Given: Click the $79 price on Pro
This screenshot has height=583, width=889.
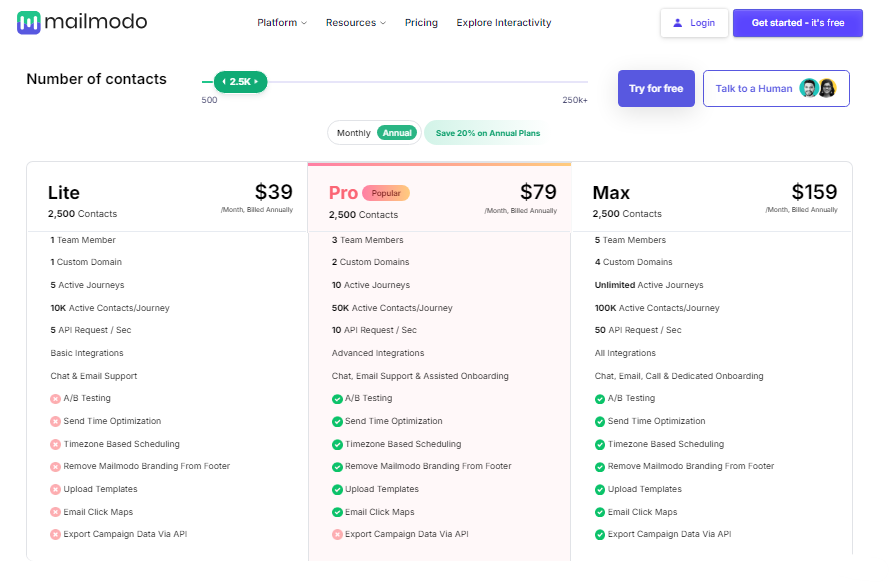Looking at the screenshot, I should (x=538, y=192).
